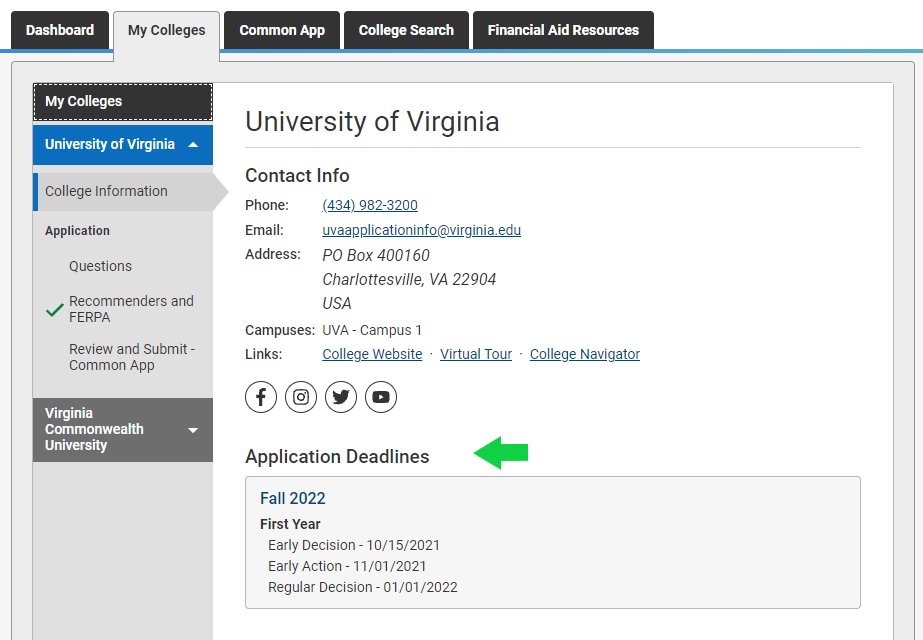Collapse the University of Virginia section
Viewport: 923px width, 640px height.
193,145
